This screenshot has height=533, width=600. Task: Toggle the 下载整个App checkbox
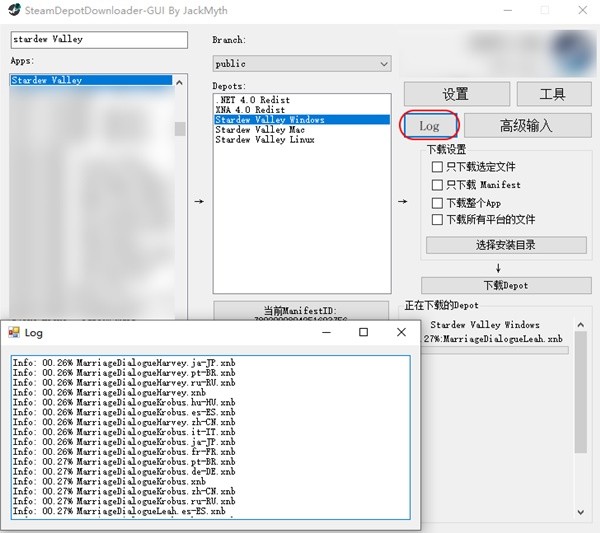(437, 203)
